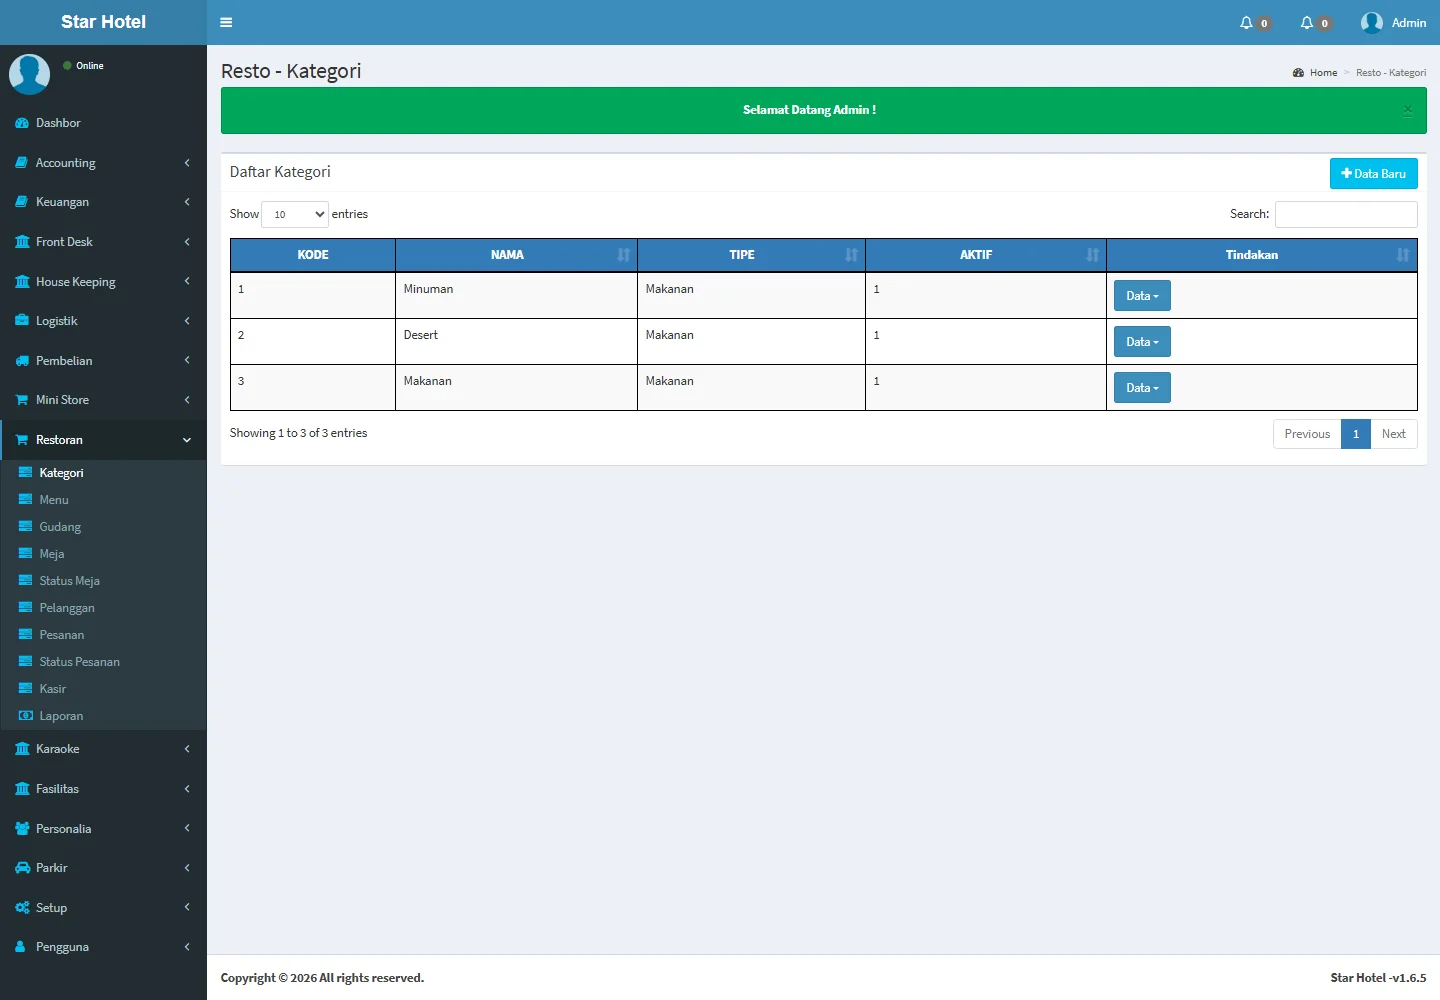
Task: Toggle the sidebar with the hamburger icon
Action: pyautogui.click(x=226, y=22)
